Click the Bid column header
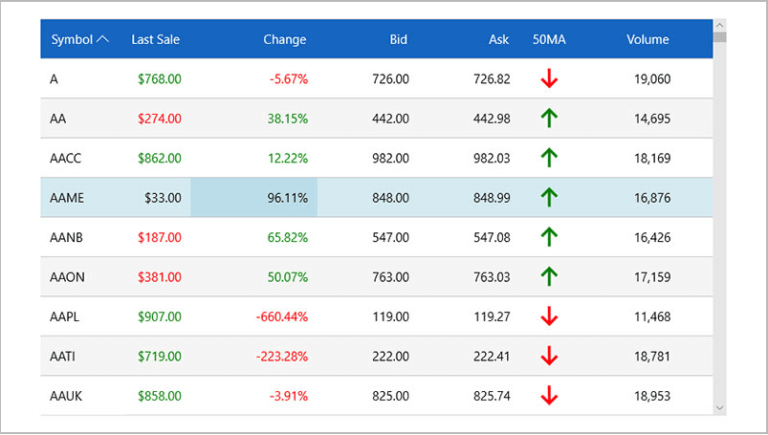 (398, 40)
